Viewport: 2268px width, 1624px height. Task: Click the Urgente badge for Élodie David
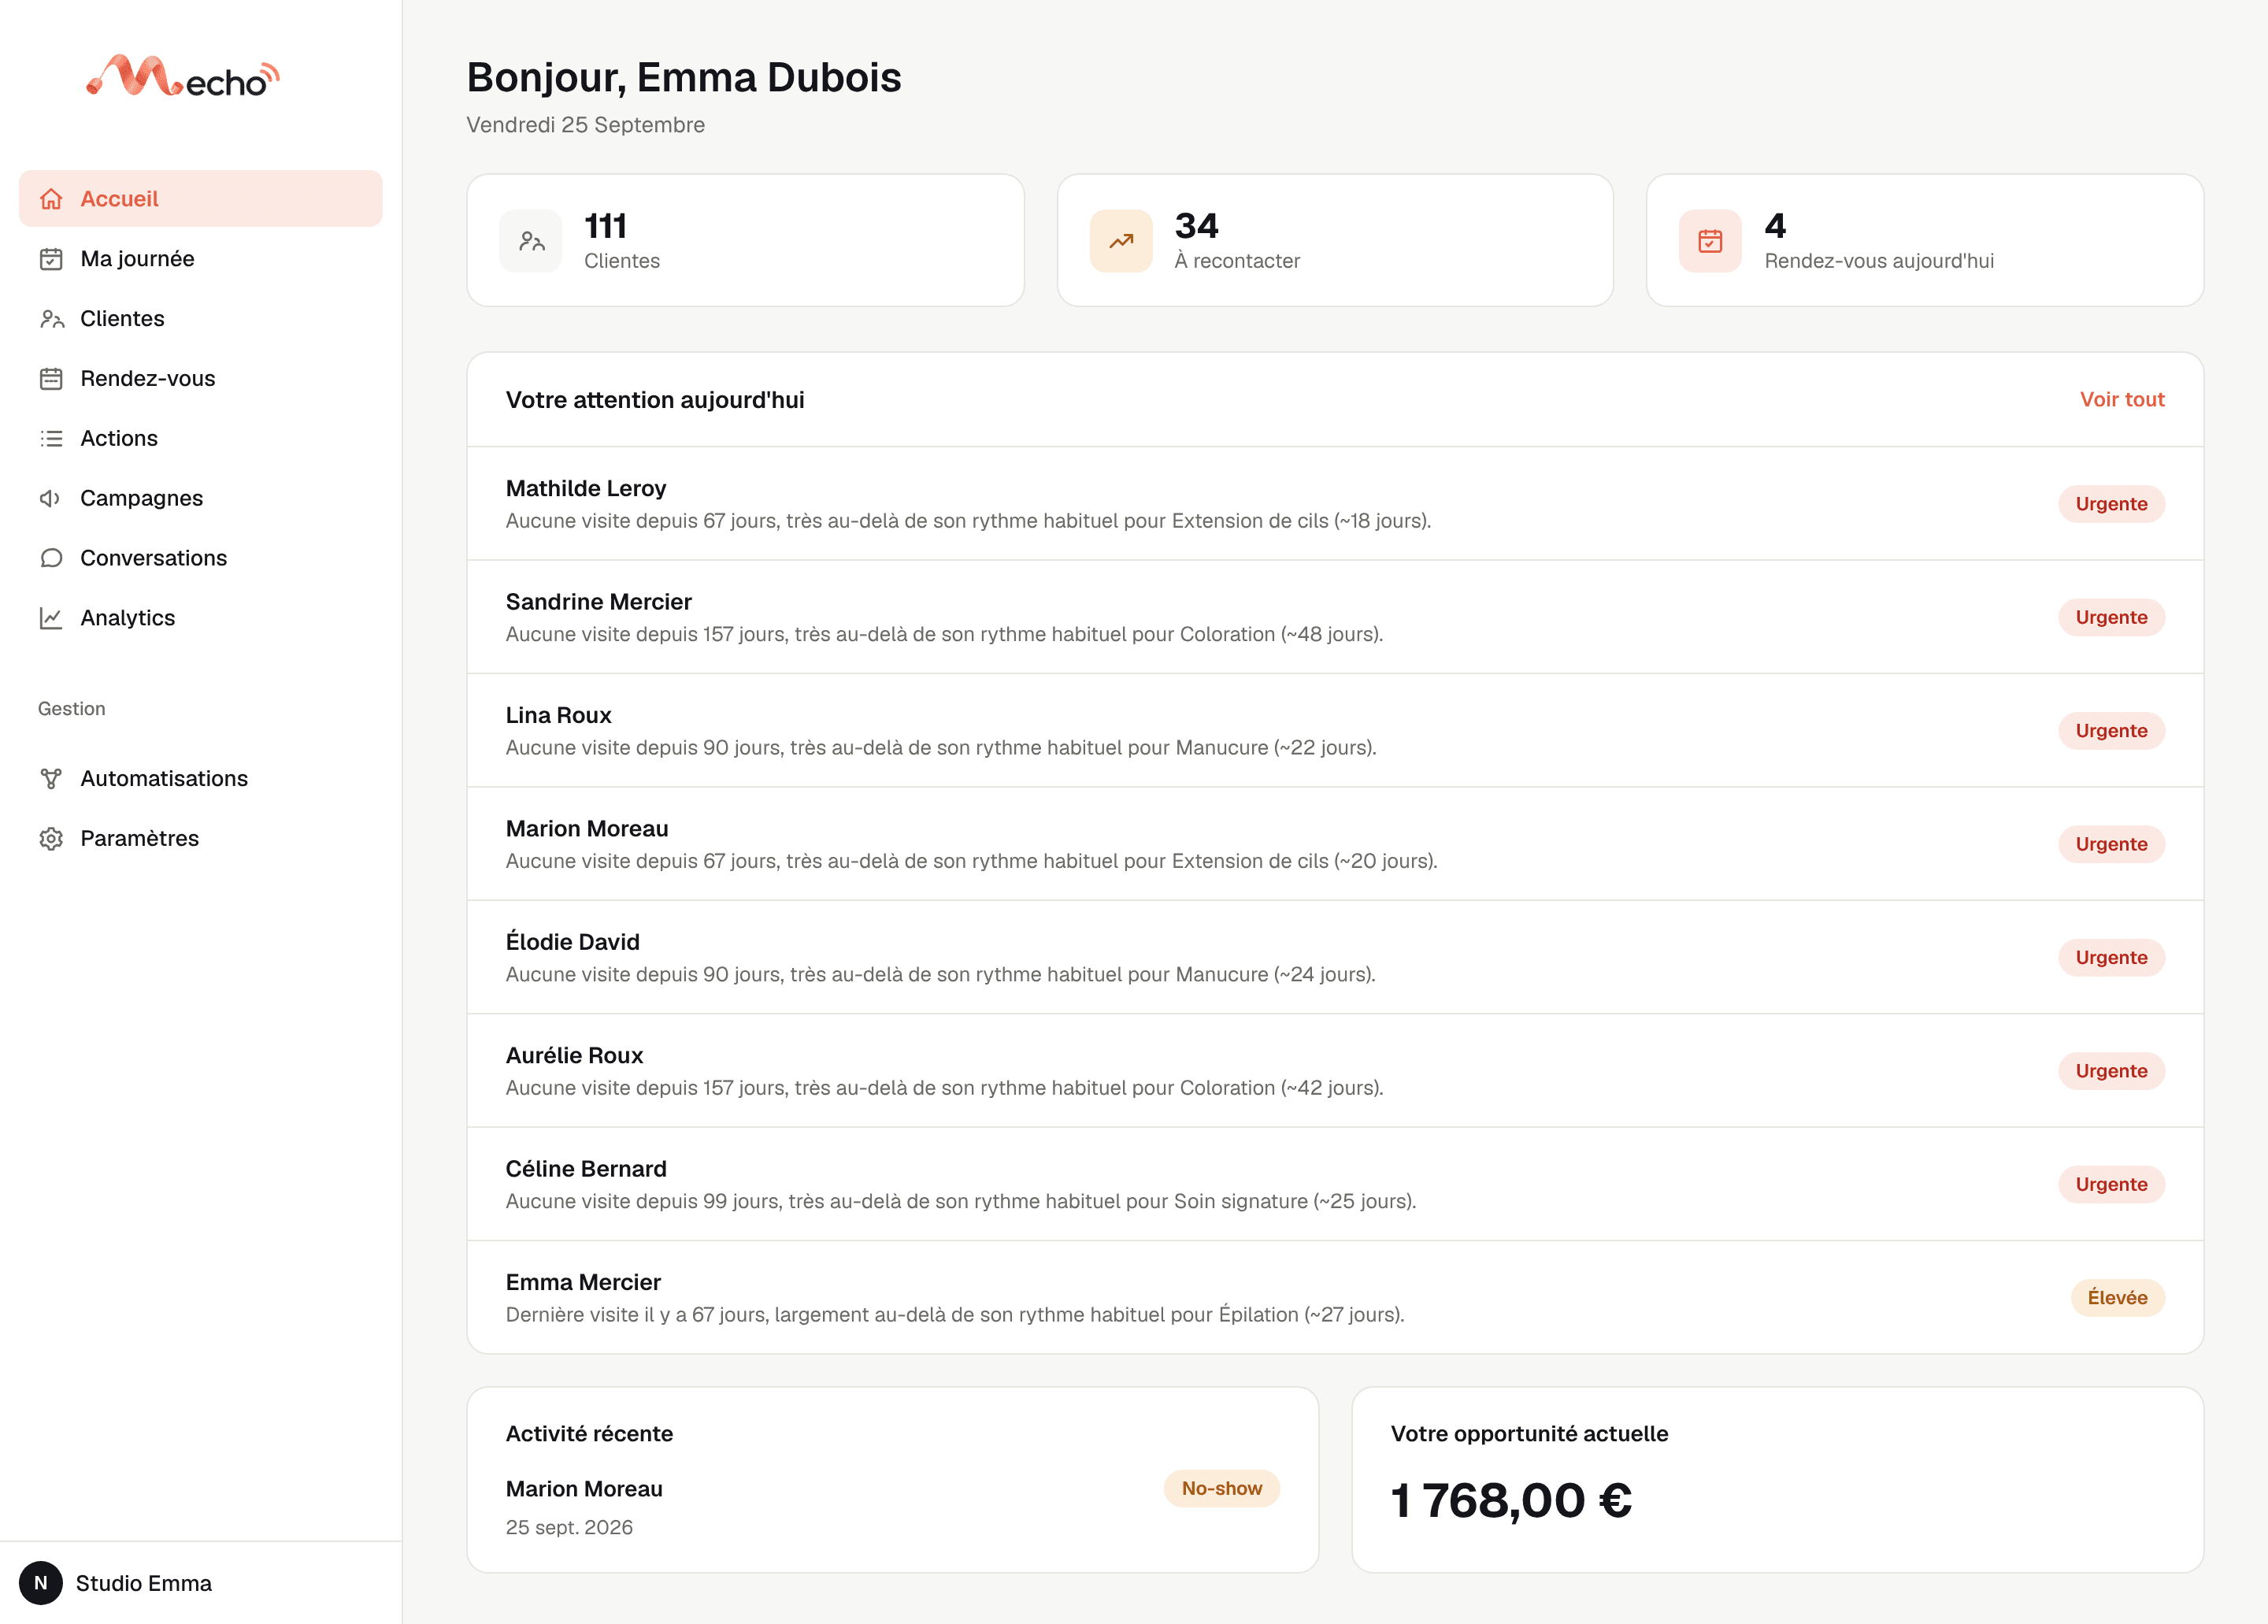pos(2111,958)
